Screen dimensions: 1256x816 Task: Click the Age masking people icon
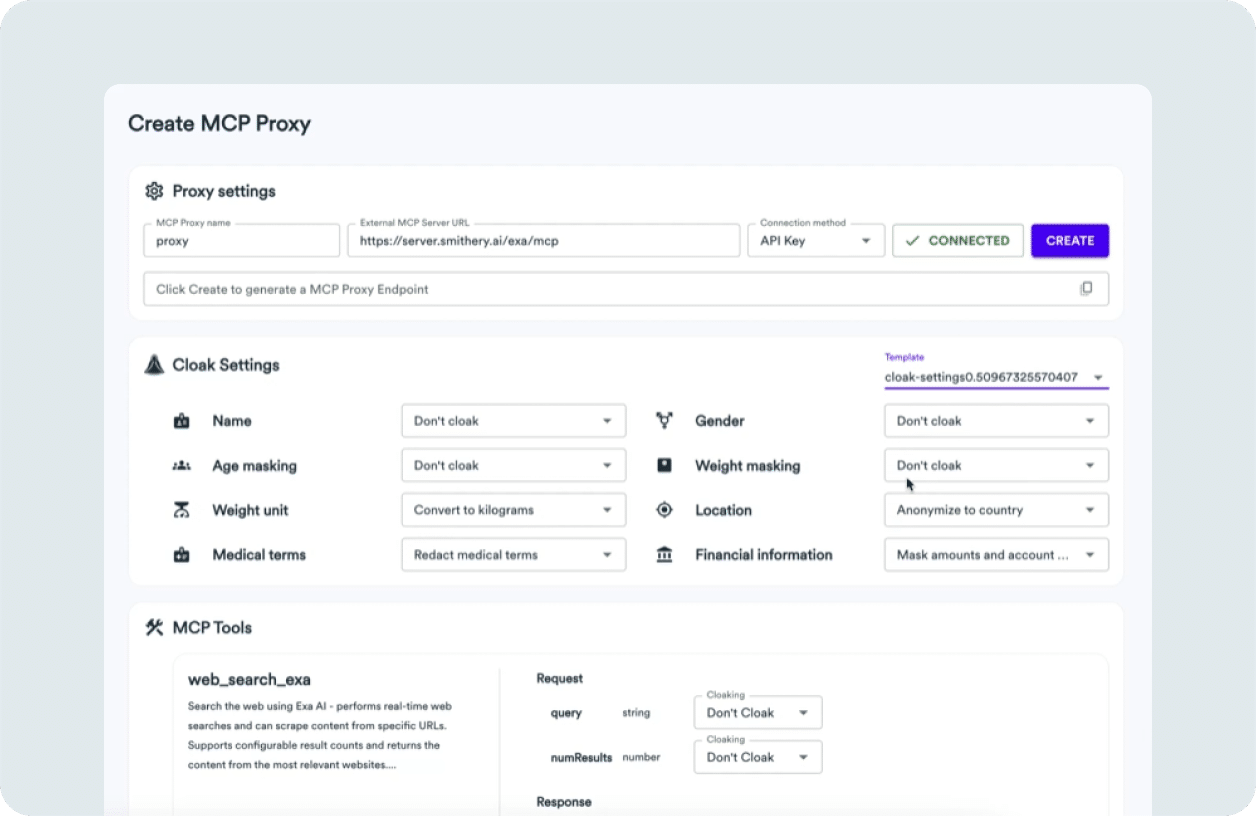point(181,466)
